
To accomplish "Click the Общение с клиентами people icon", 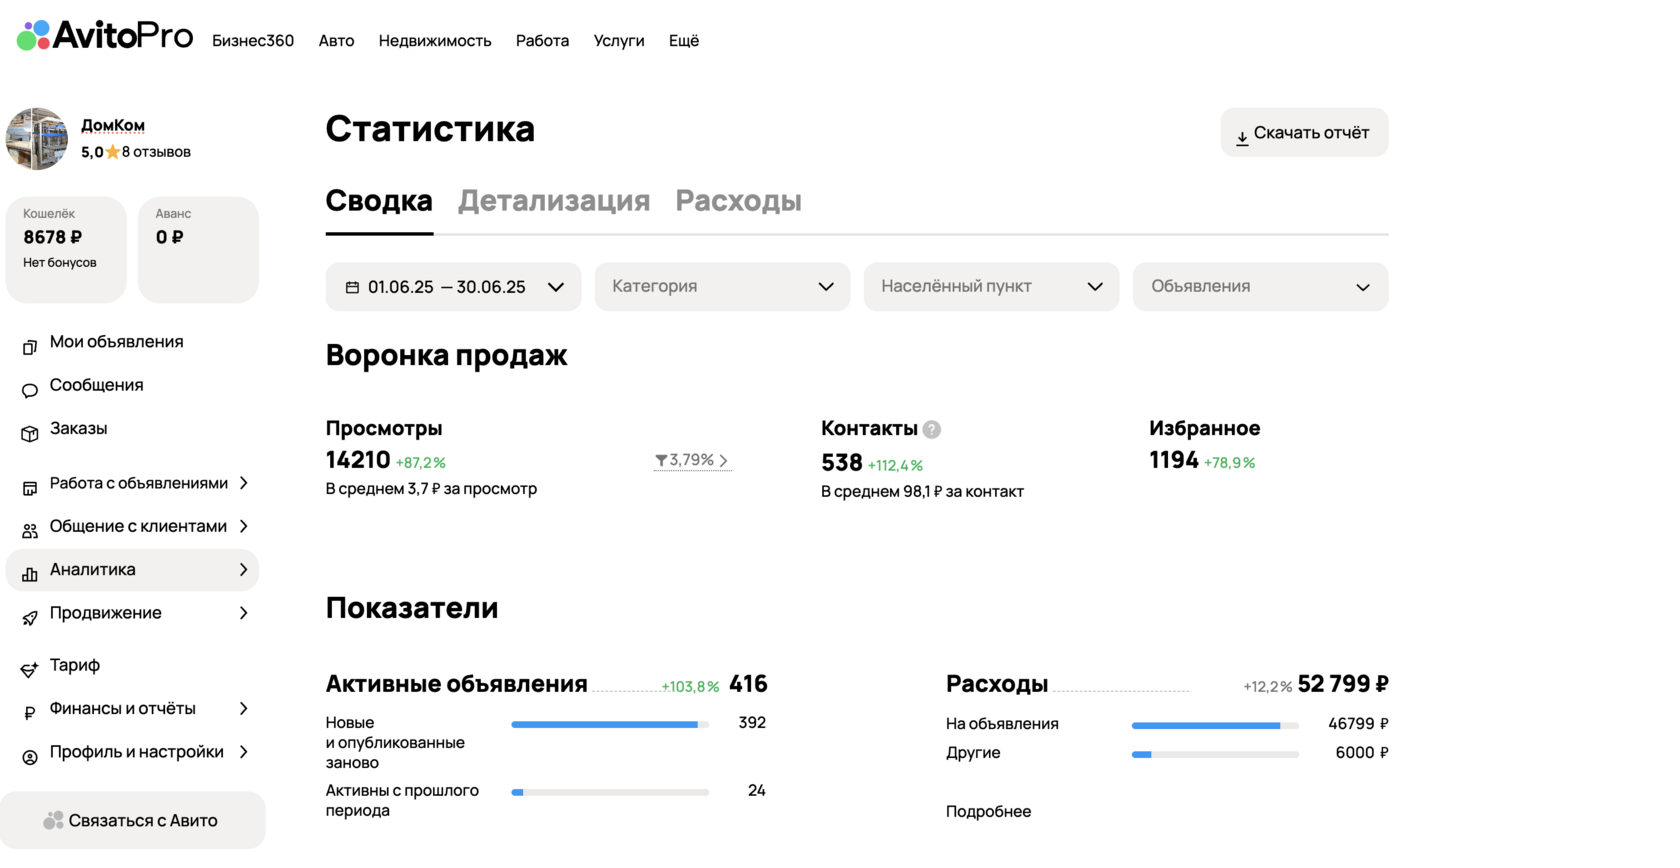I will point(30,531).
